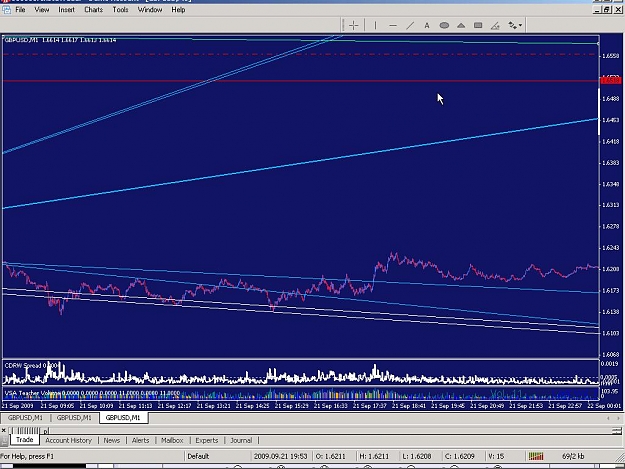Click the chart window icon beside File
This screenshot has height=469, width=625.
(x=6, y=10)
